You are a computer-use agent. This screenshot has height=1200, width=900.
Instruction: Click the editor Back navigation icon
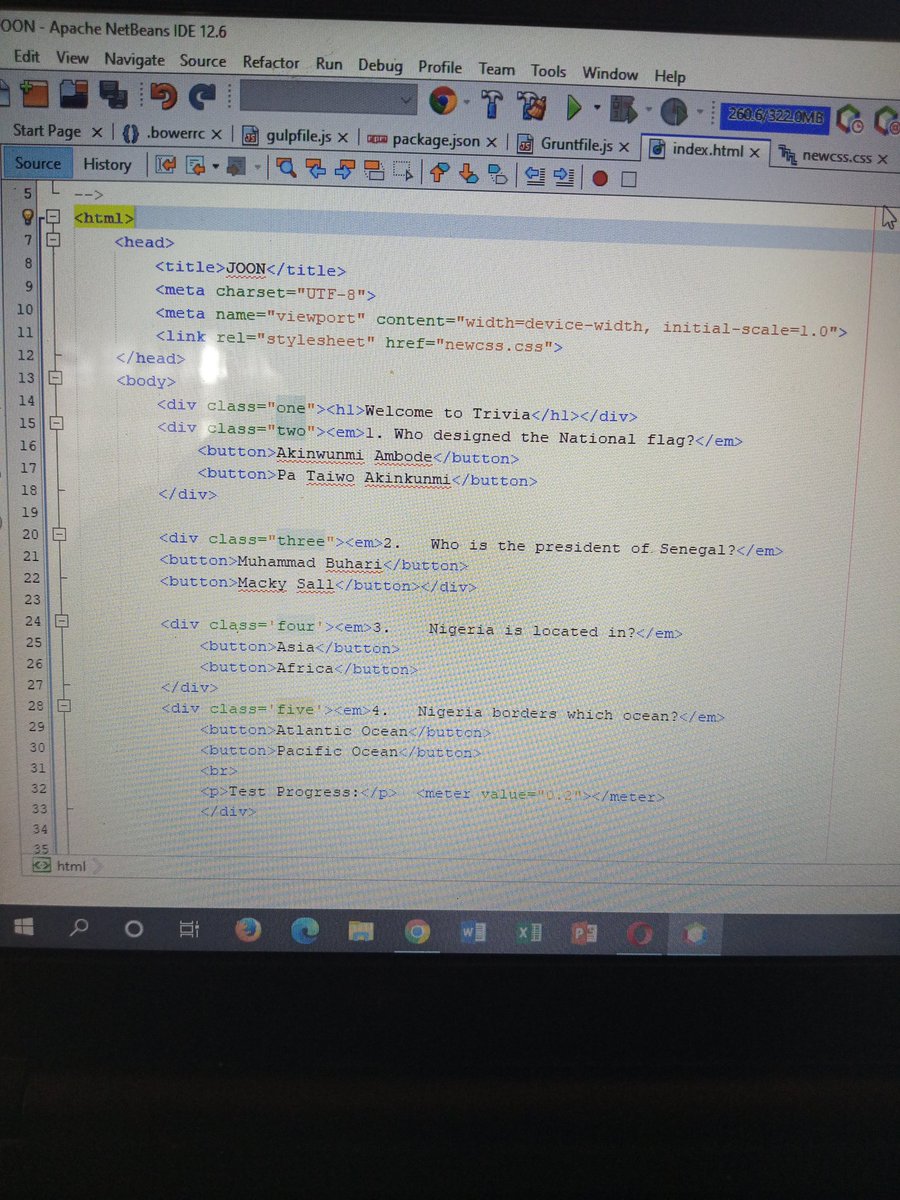click(195, 167)
